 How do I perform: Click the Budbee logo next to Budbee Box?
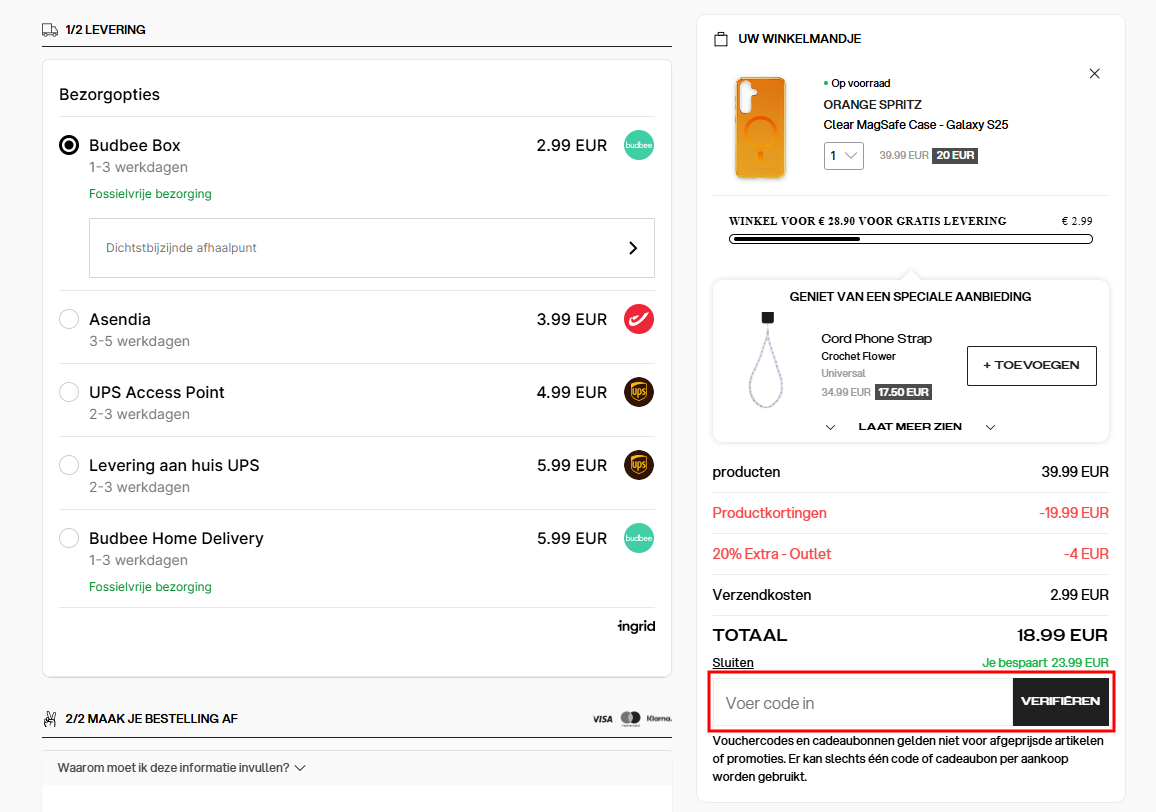(x=639, y=145)
